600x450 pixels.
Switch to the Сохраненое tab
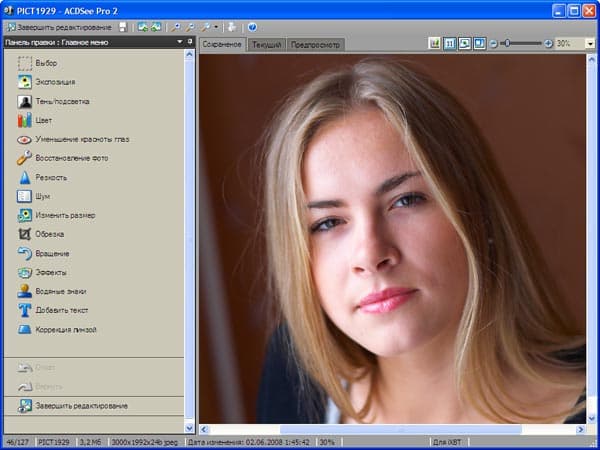coord(222,44)
